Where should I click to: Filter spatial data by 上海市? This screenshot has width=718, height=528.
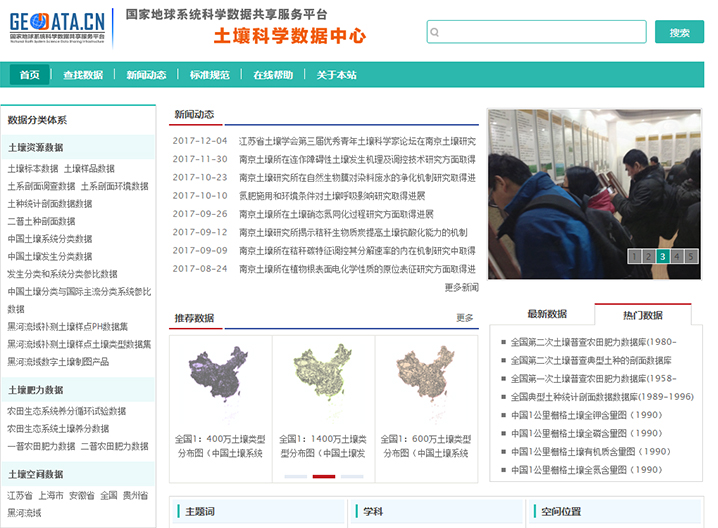pos(51,495)
